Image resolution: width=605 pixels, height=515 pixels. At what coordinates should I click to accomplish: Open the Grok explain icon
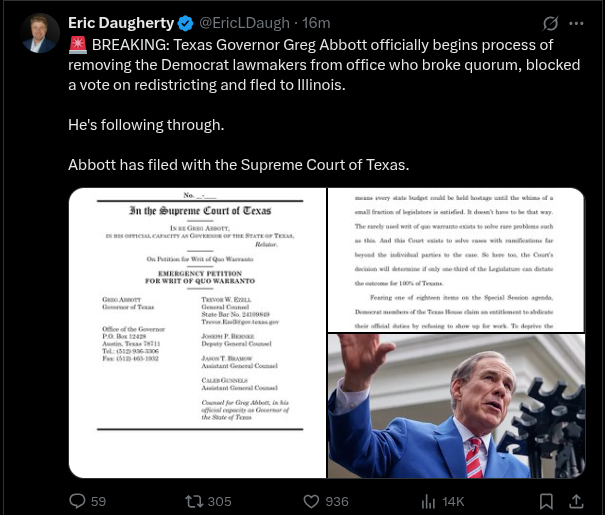[x=550, y=24]
